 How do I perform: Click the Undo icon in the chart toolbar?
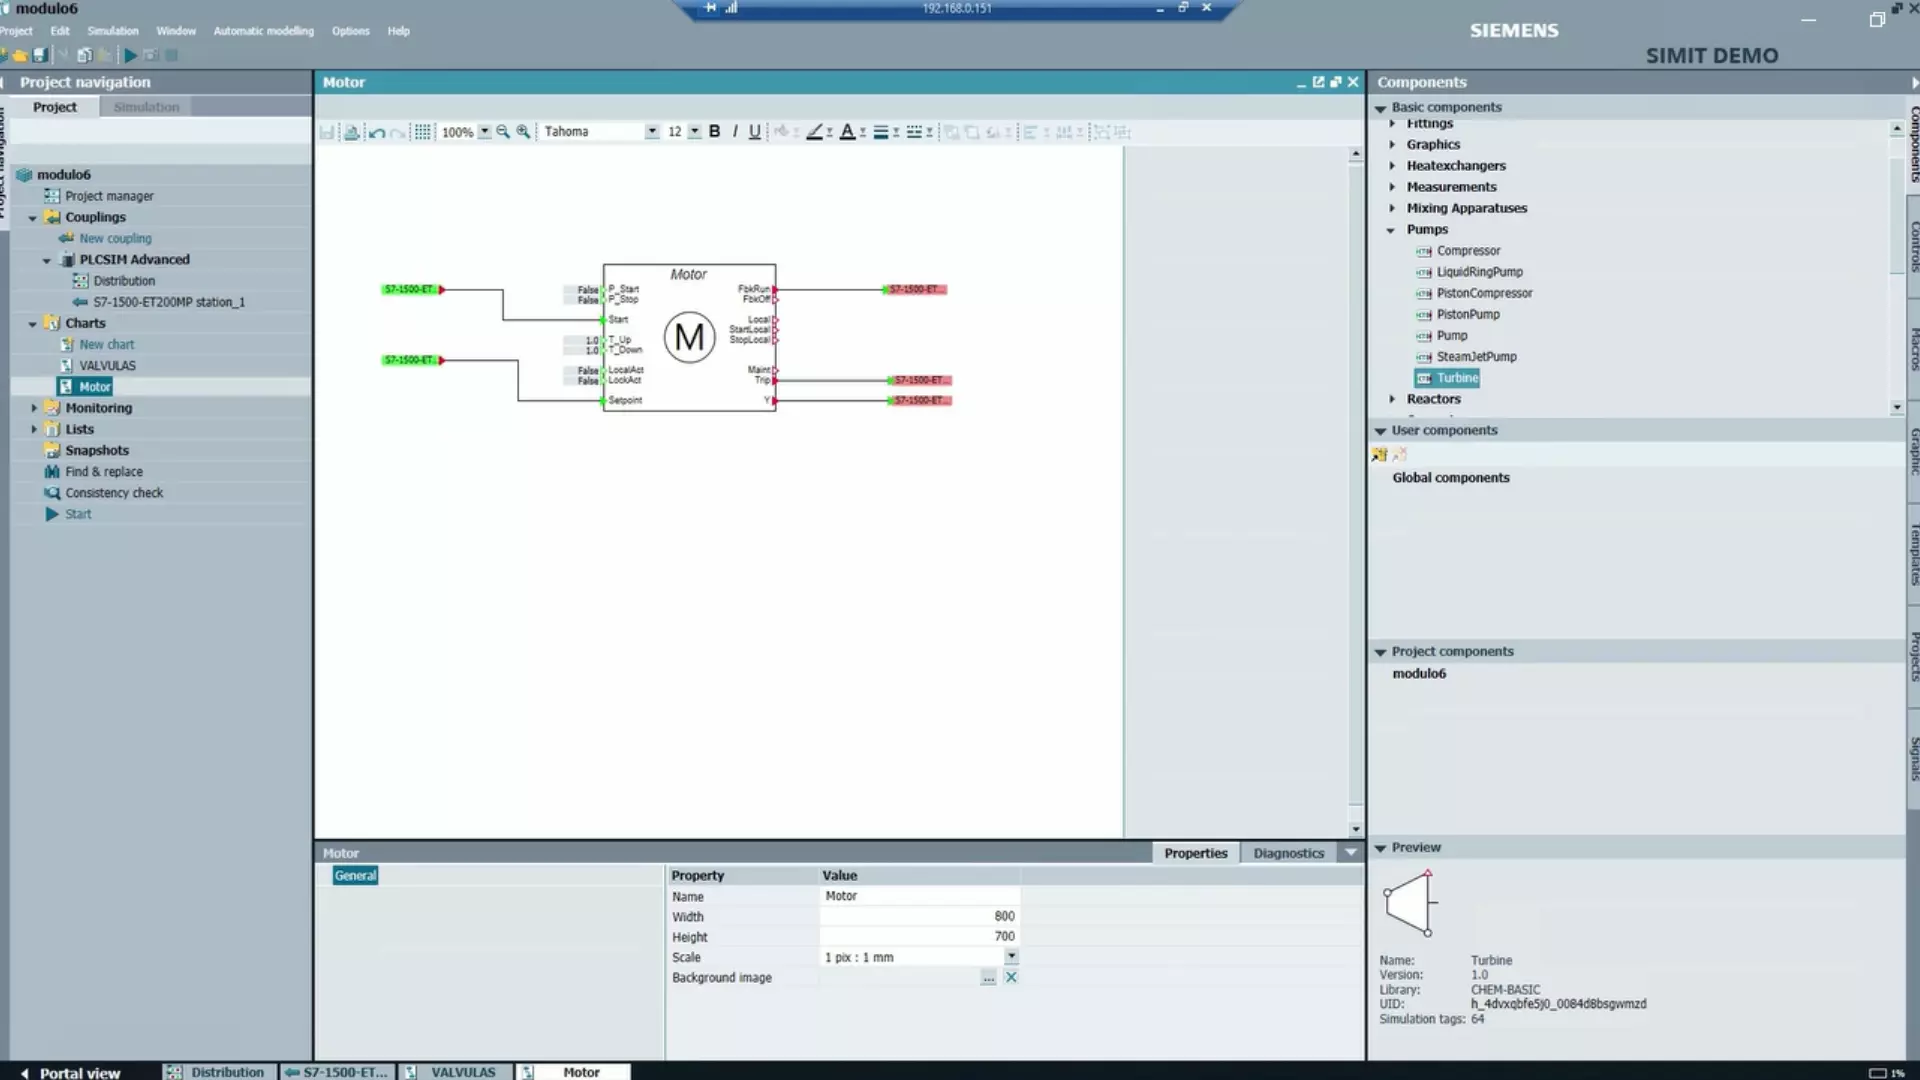point(377,131)
